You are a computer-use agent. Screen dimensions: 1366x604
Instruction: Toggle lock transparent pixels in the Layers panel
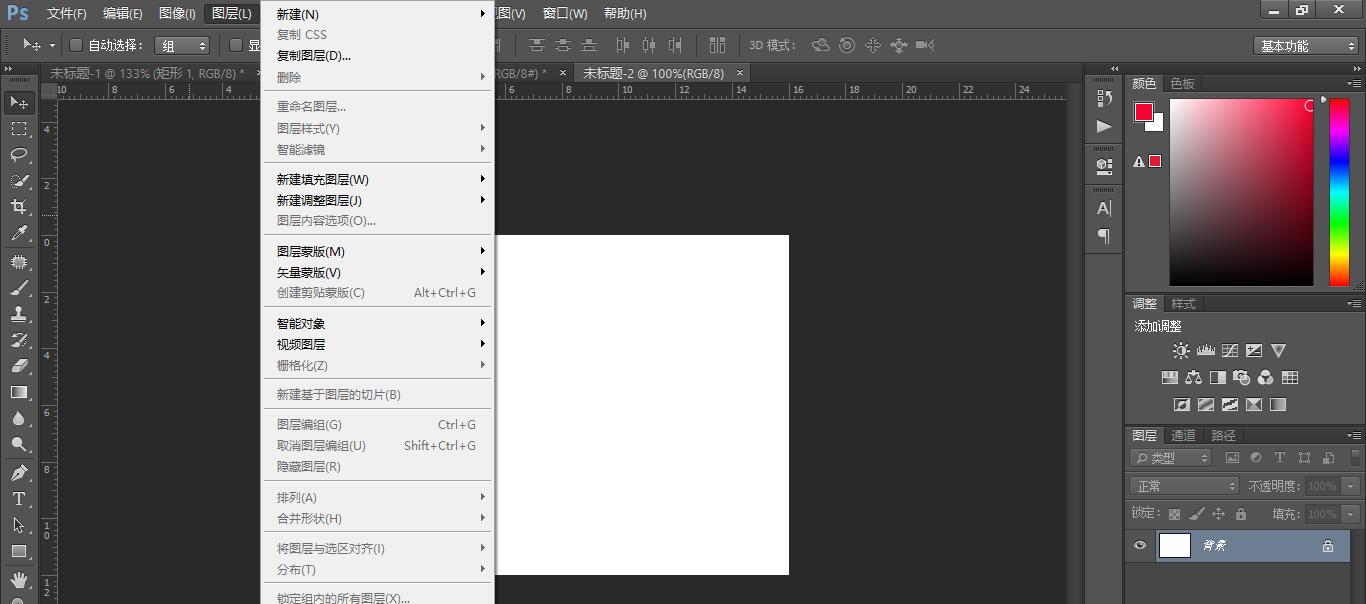tap(1174, 514)
